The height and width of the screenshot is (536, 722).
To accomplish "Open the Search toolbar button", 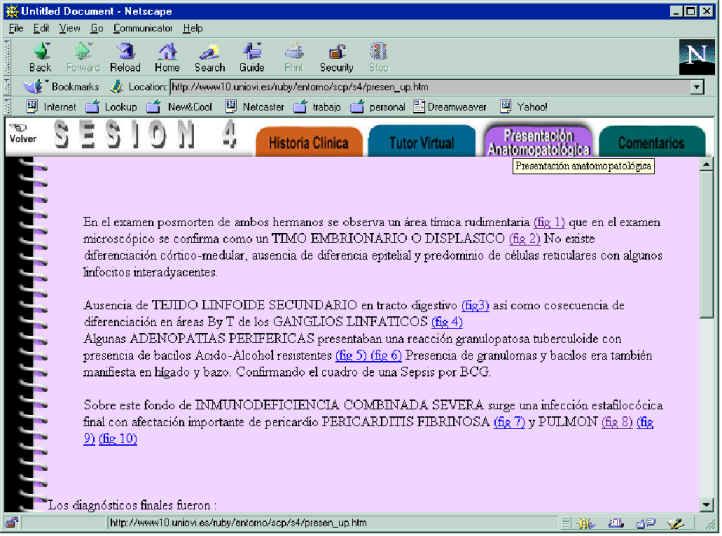I will tap(210, 56).
